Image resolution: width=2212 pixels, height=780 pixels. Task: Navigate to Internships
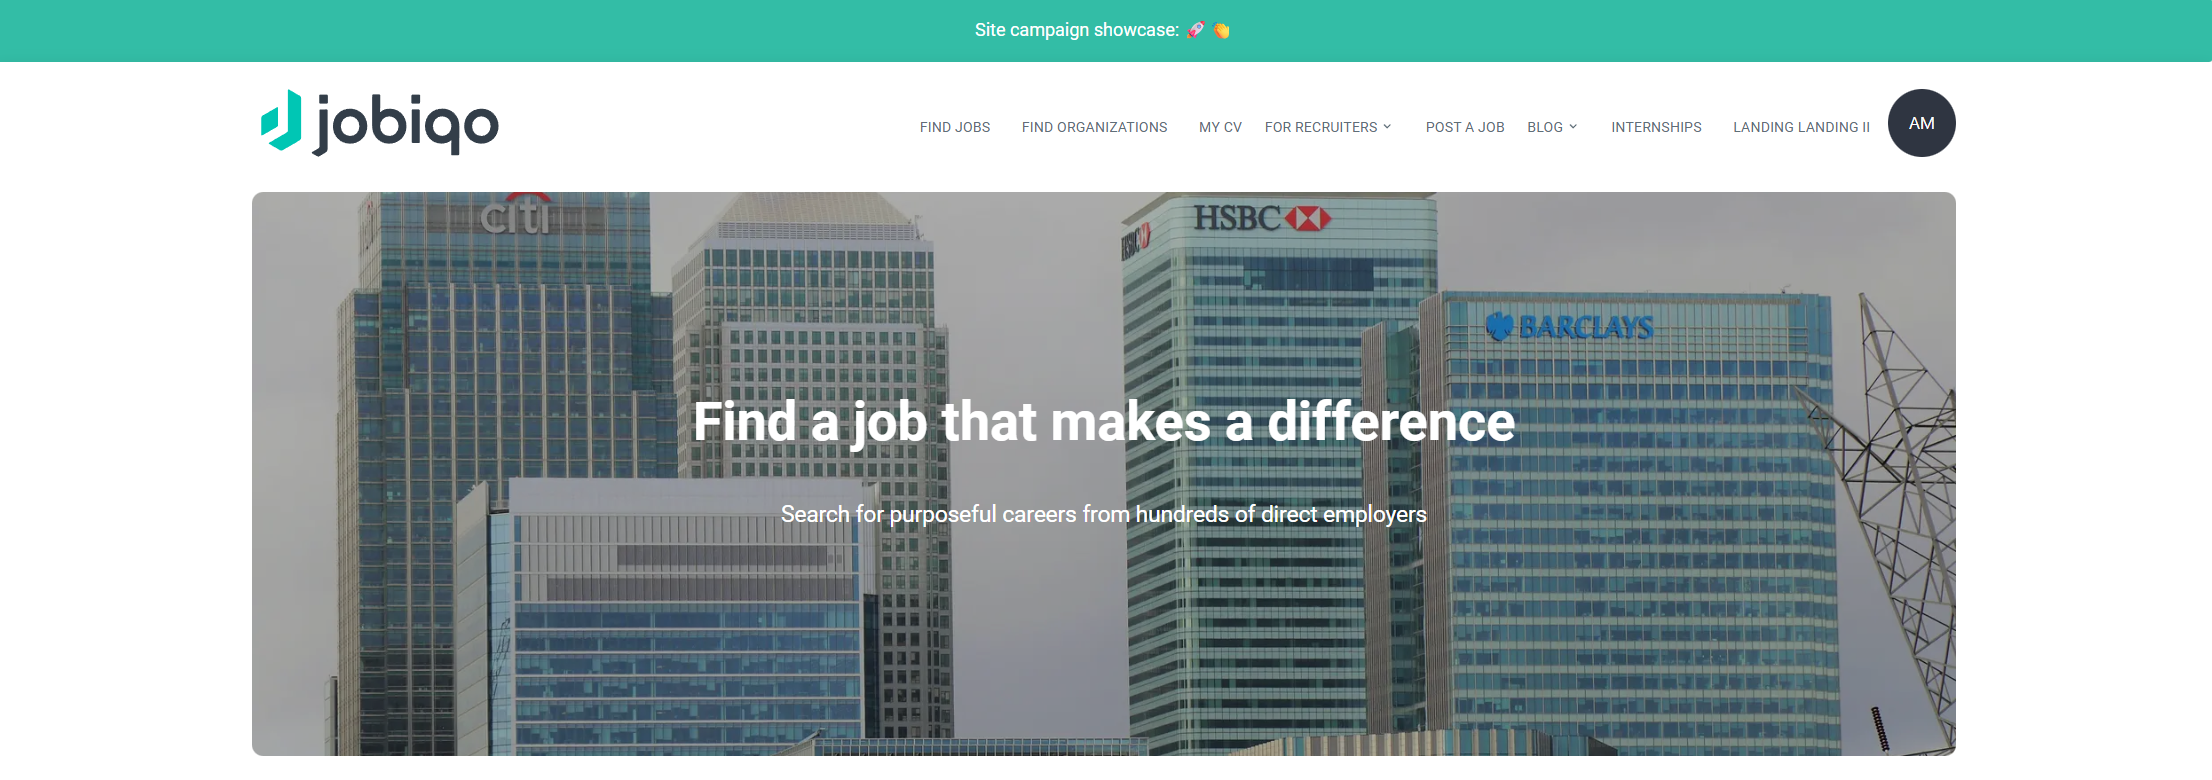pos(1656,127)
